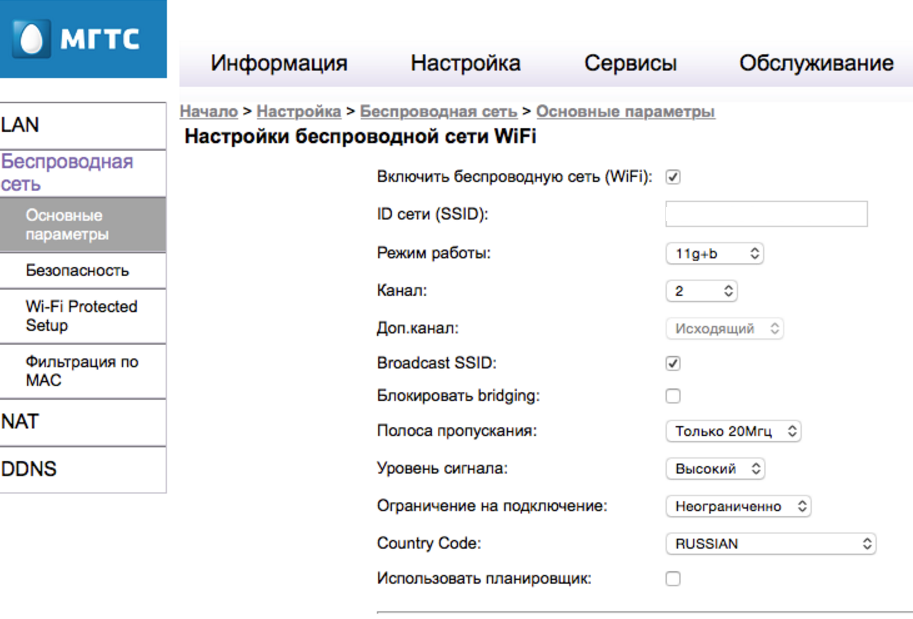Open the 'Обслуживание' top menu
913x619 pixels.
816,63
